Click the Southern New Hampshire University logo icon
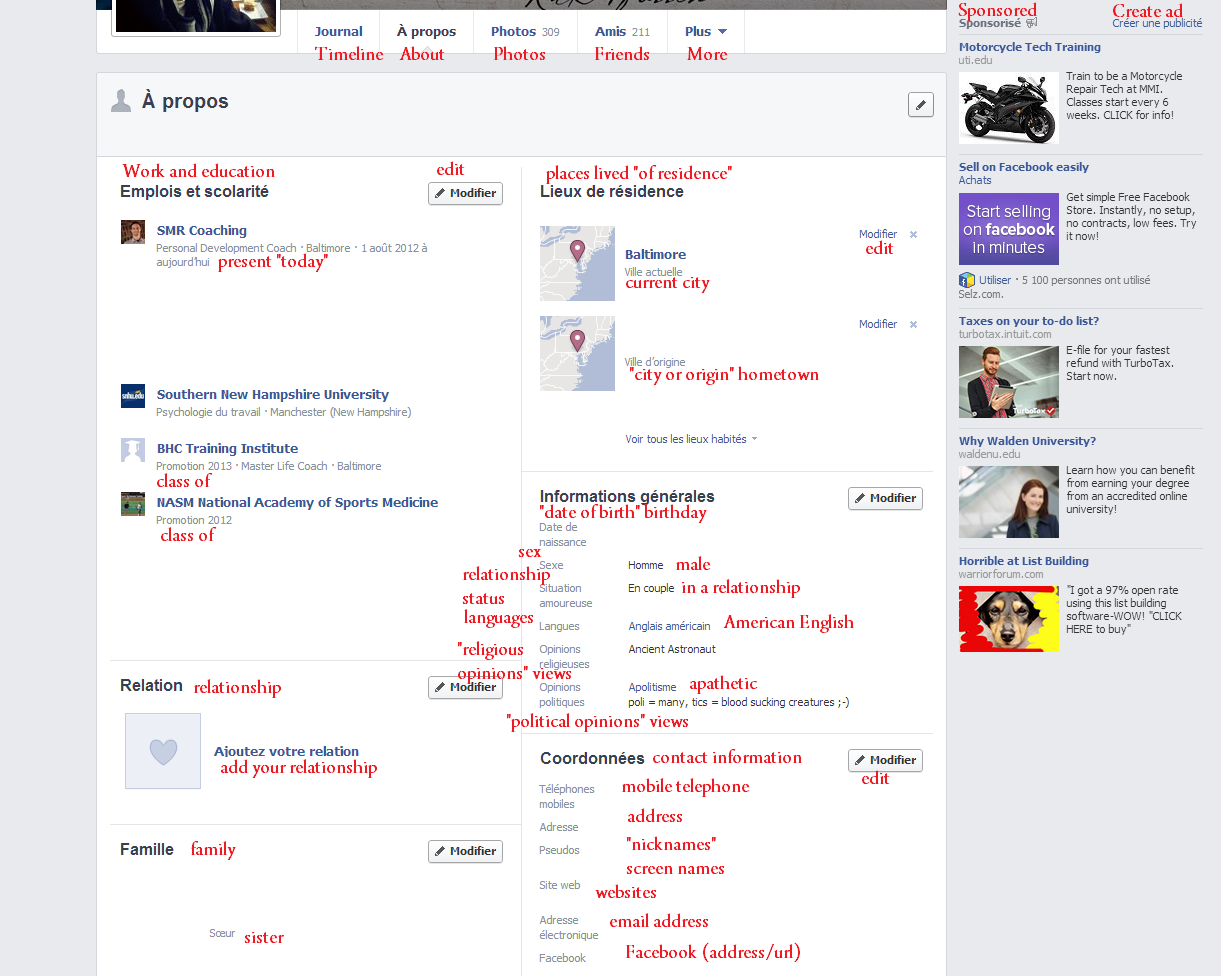 tap(133, 396)
